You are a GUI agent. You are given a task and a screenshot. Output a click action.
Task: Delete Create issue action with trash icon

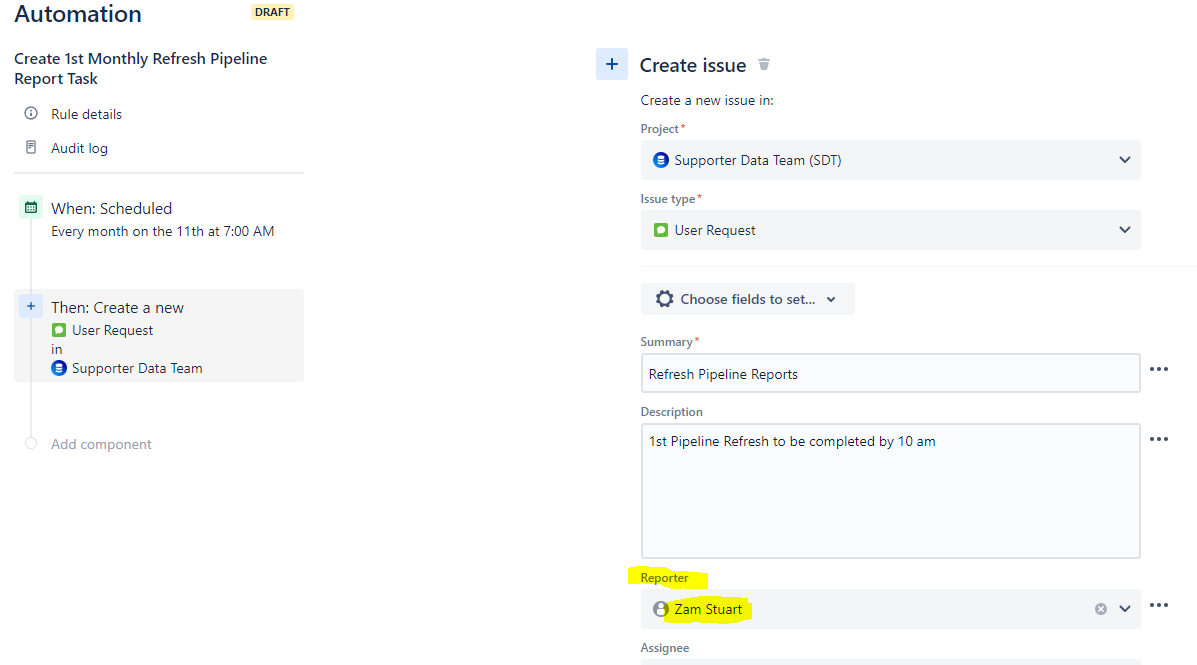pyautogui.click(x=763, y=65)
